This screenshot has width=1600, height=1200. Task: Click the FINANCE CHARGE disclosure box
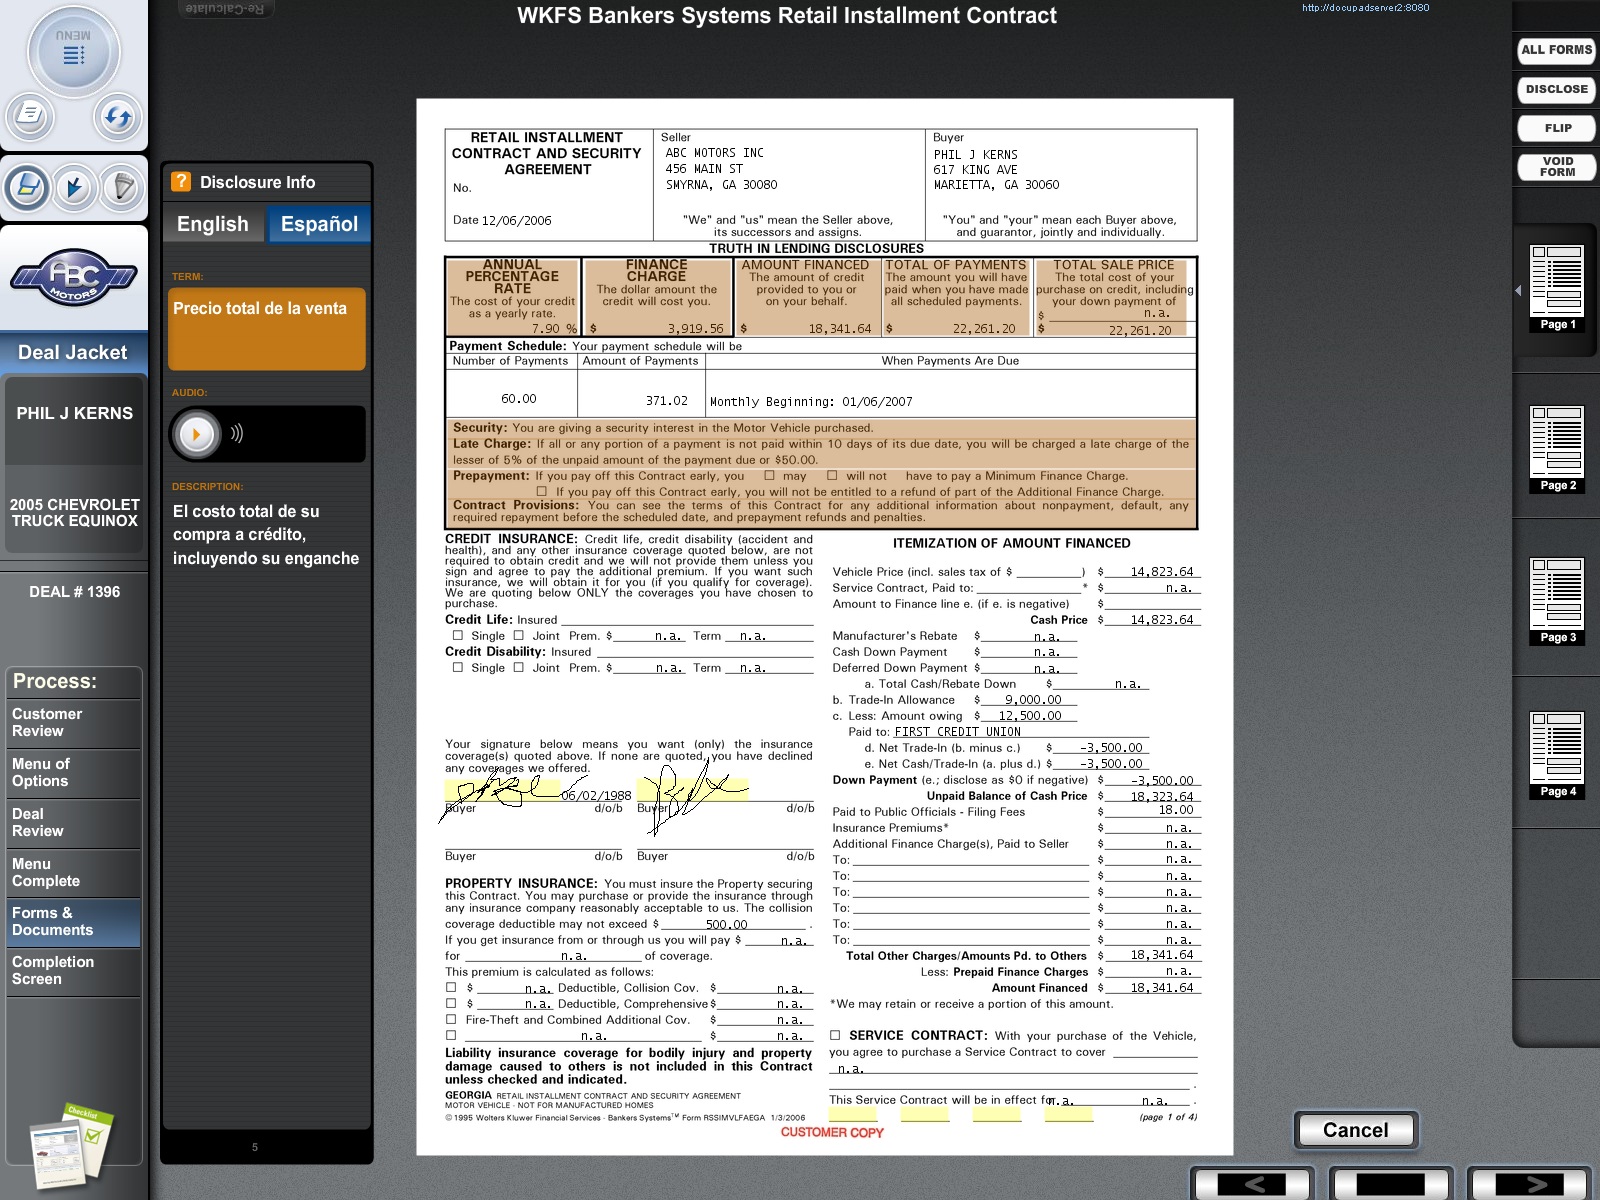coord(657,297)
